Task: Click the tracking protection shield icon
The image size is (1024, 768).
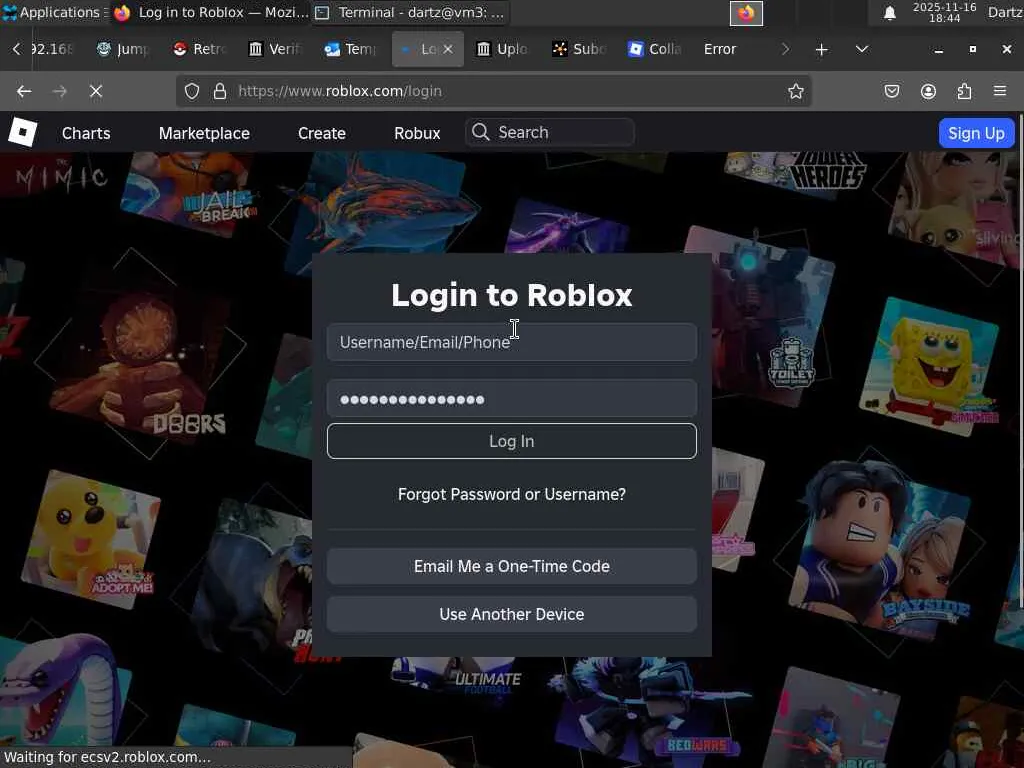Action: point(191,91)
